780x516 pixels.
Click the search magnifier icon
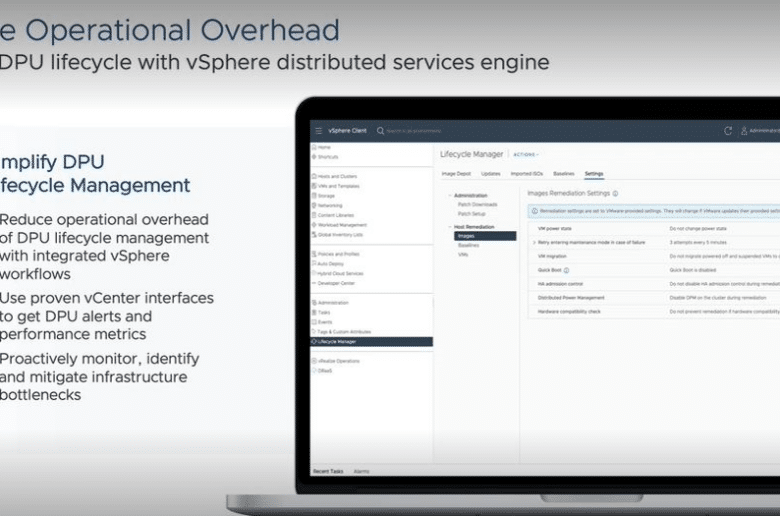point(381,131)
